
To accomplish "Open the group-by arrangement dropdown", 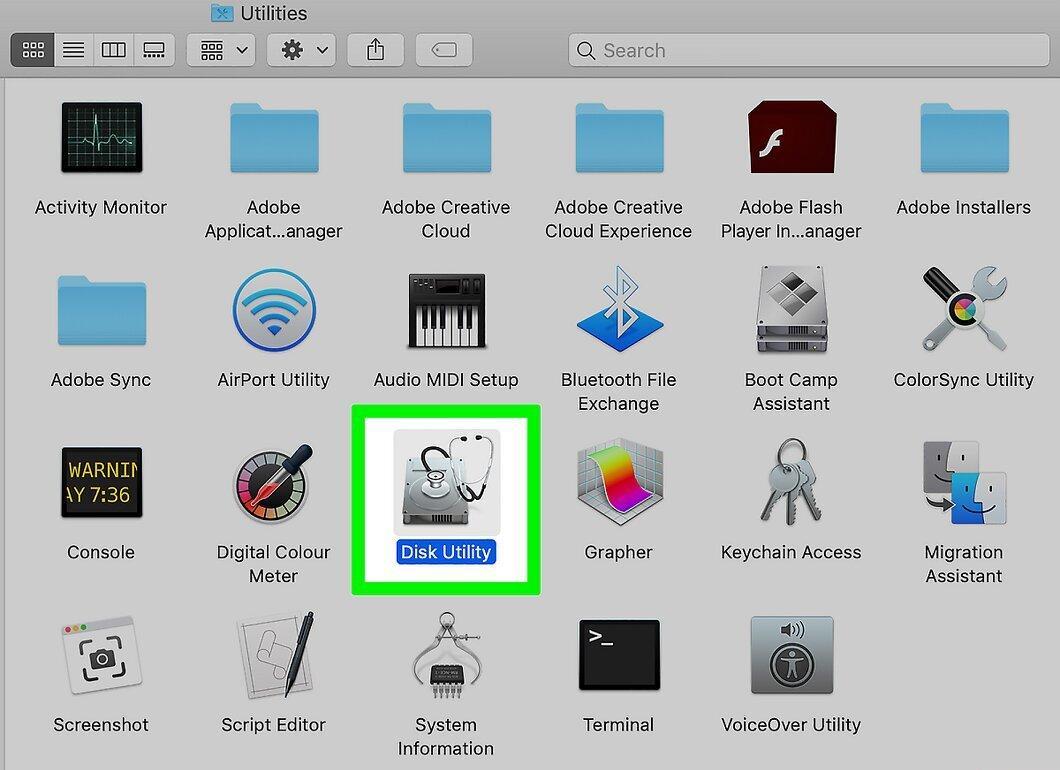I will pyautogui.click(x=221, y=50).
